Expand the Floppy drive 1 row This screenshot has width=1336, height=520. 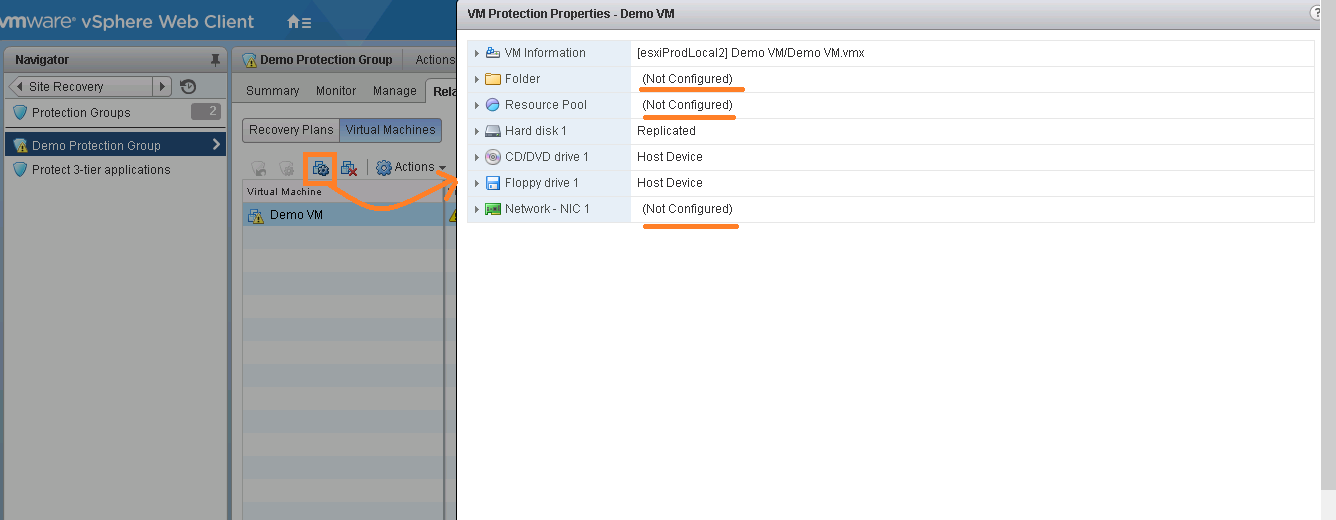[477, 183]
